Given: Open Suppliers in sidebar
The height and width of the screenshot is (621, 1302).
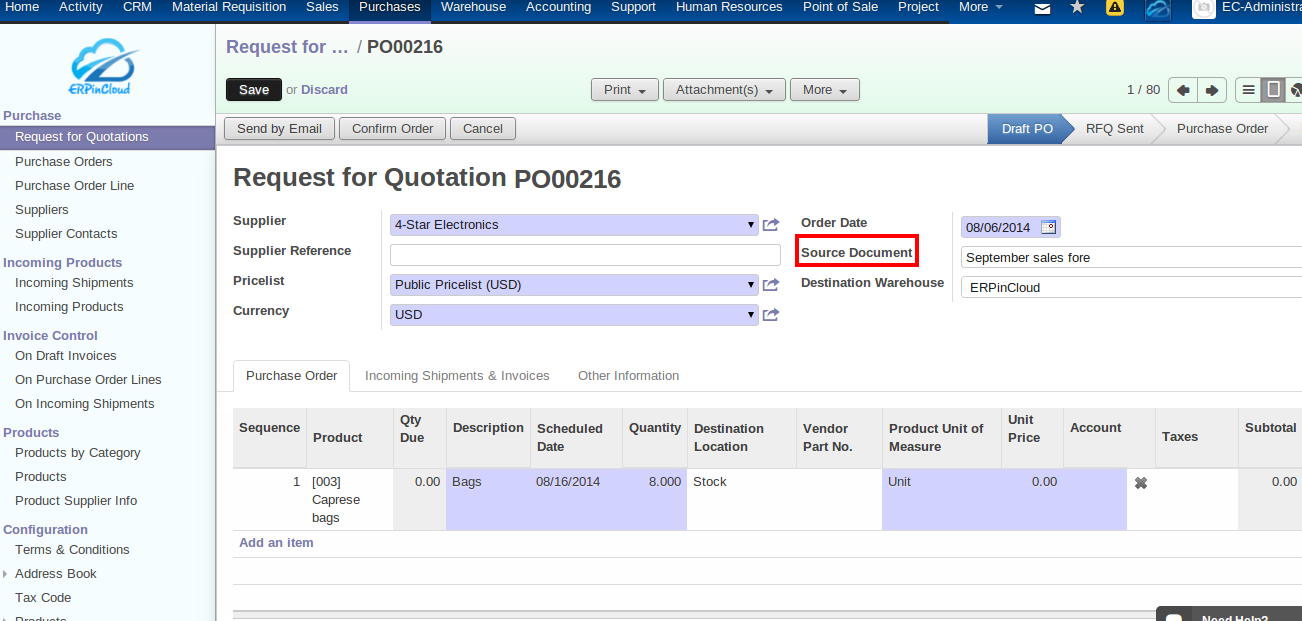Looking at the screenshot, I should (42, 210).
